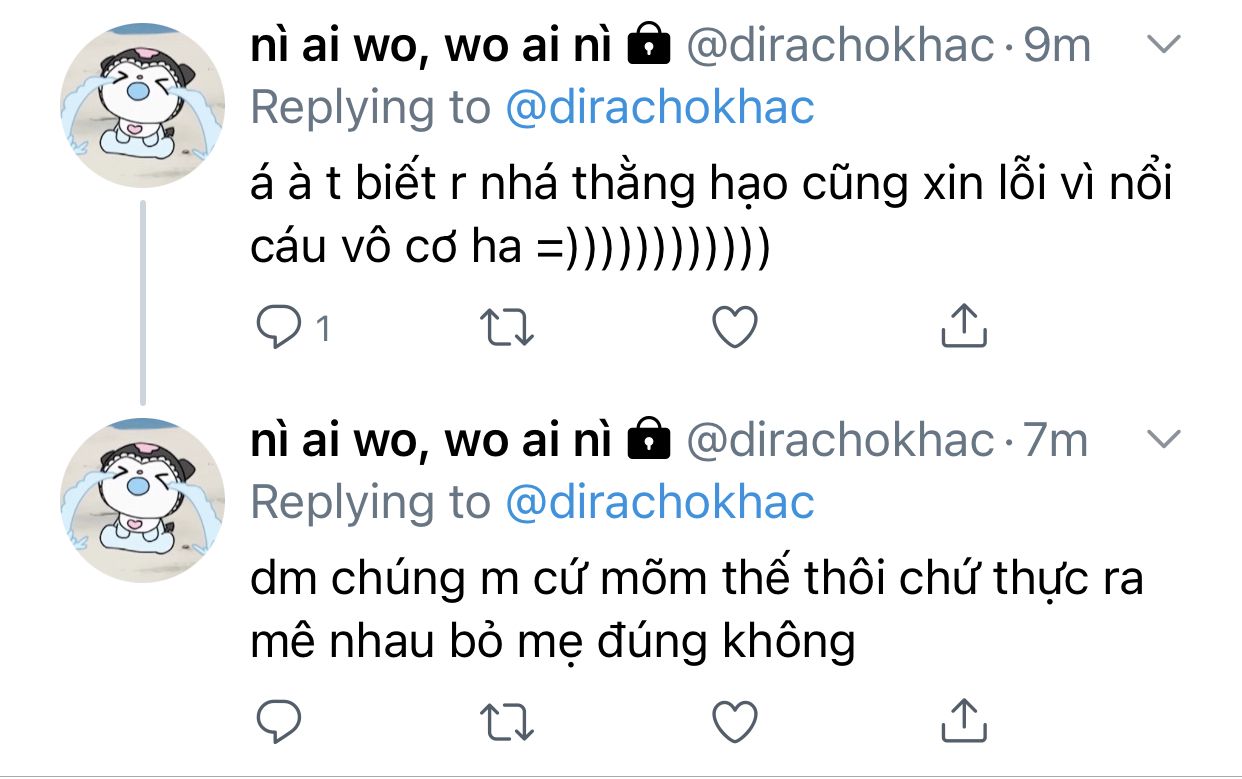
Task: Tap the second tweet's crying avatar
Action: click(x=143, y=500)
